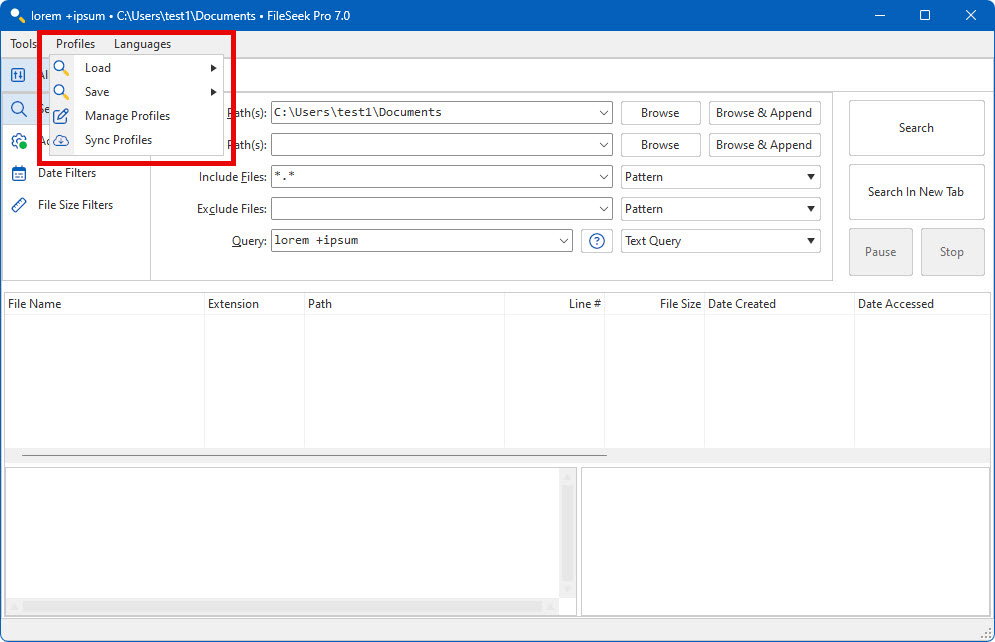Screen dimensions: 995x642
Task: Click Browse & Append next to Documents path
Action: point(765,113)
